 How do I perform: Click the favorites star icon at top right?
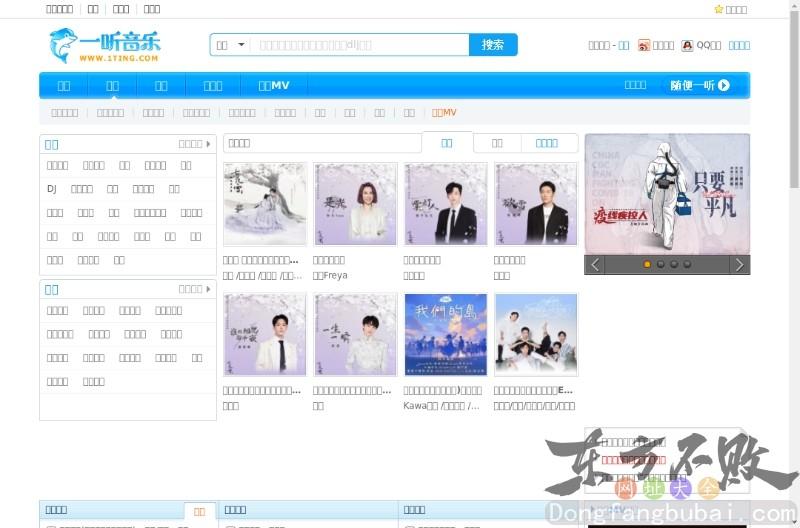click(x=719, y=9)
